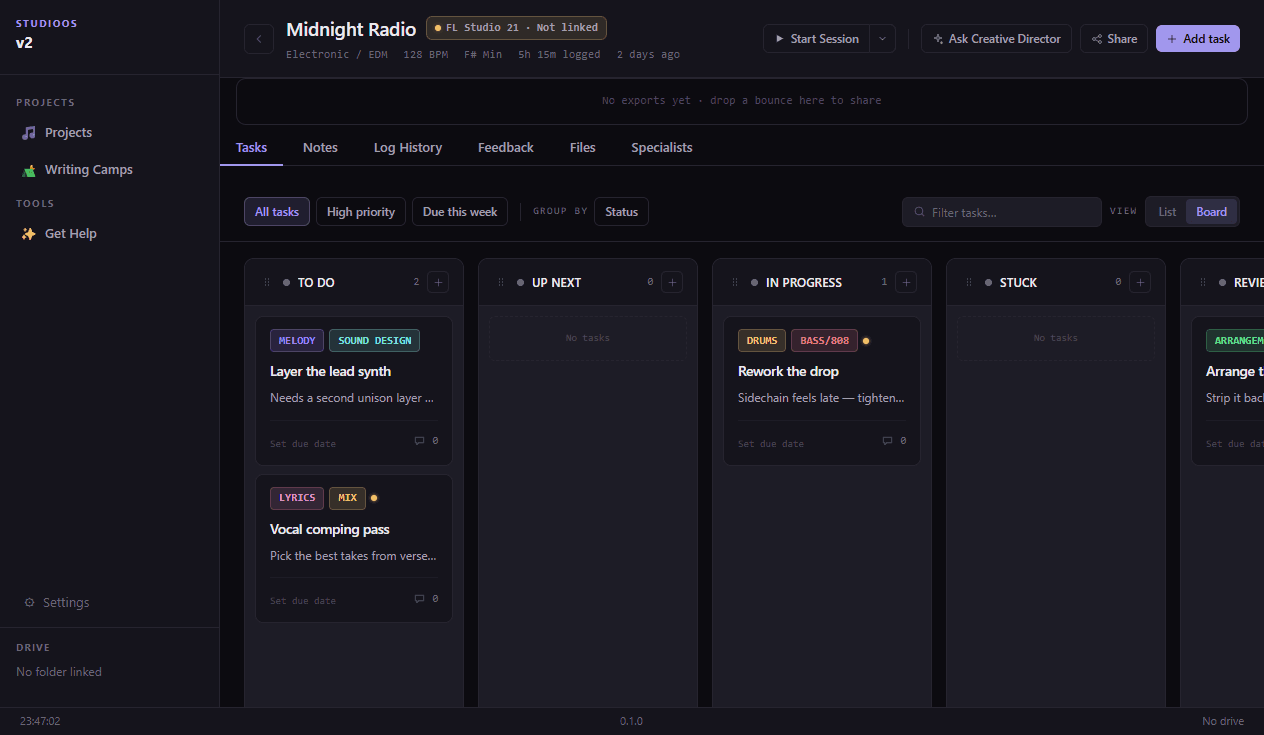Click the MIX tag

347,498
